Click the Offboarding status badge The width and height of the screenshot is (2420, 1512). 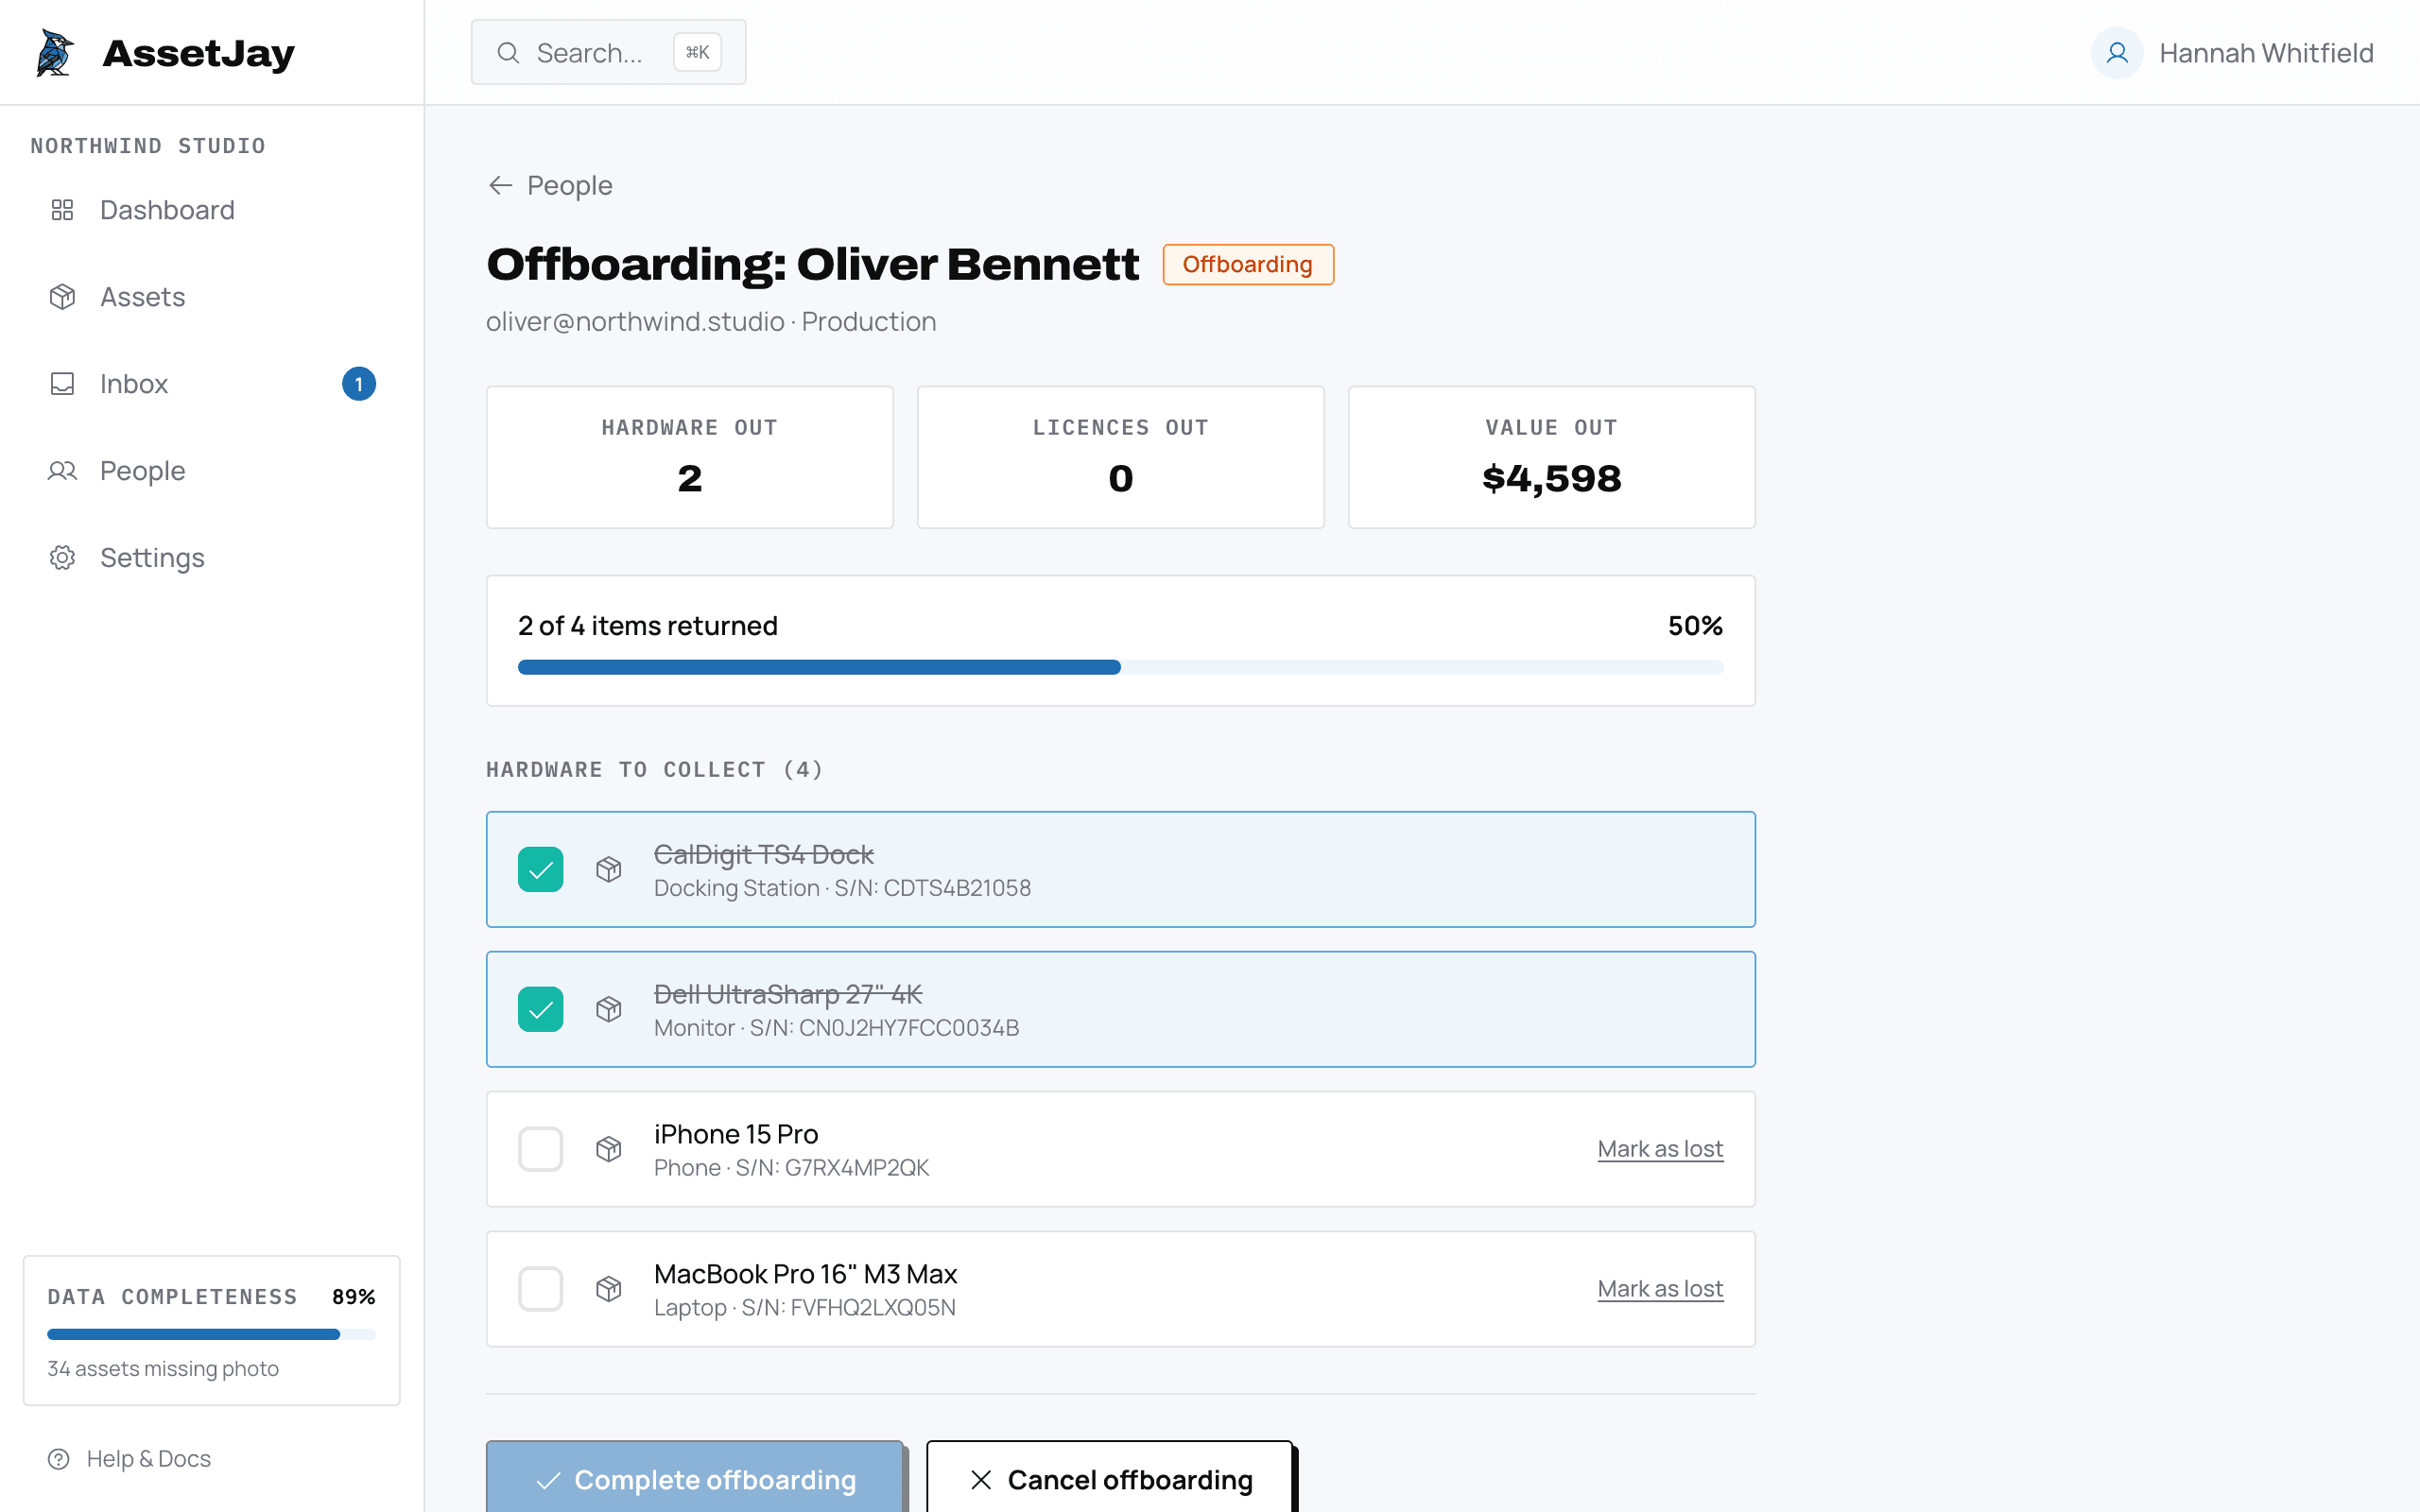[1248, 264]
